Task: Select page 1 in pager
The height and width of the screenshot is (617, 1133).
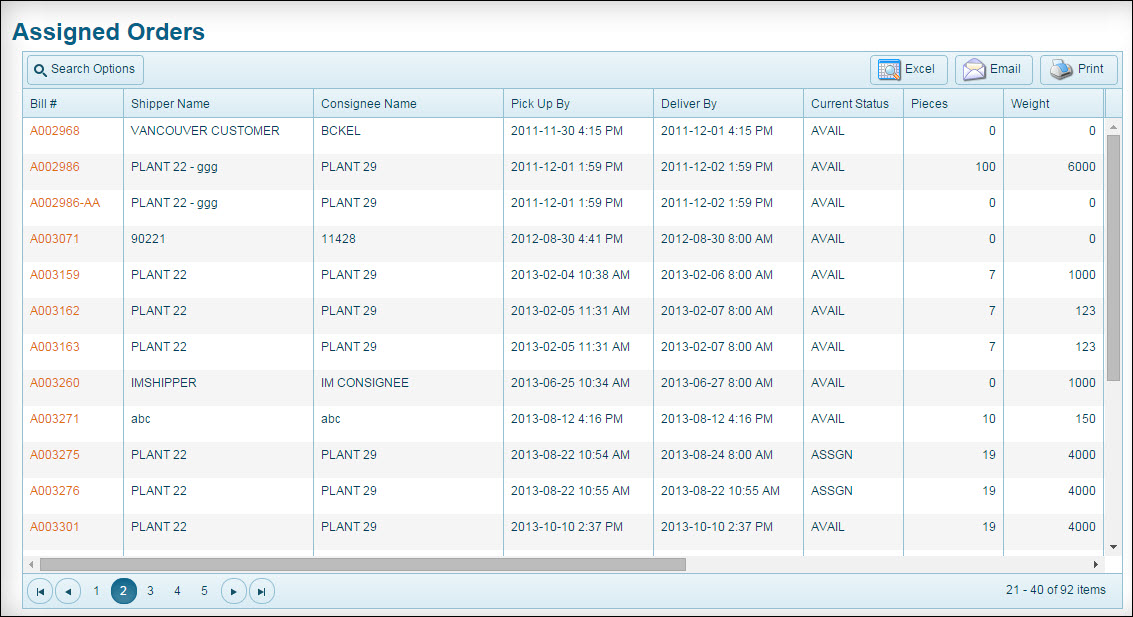Action: click(96, 591)
